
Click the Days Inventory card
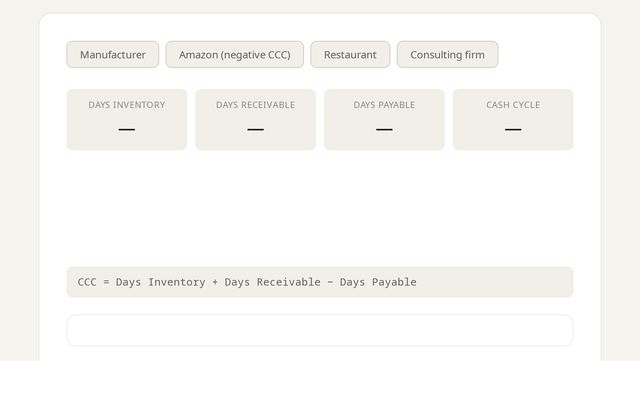pyautogui.click(x=127, y=119)
